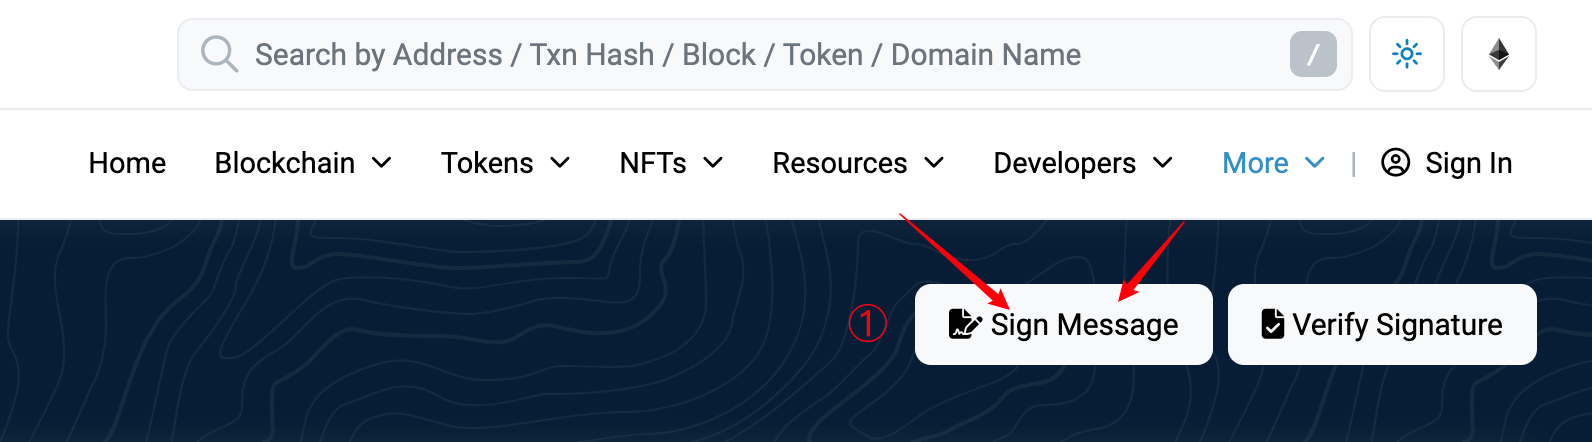The image size is (1592, 442).
Task: Expand the Developers dropdown chevron
Action: [x=1163, y=163]
